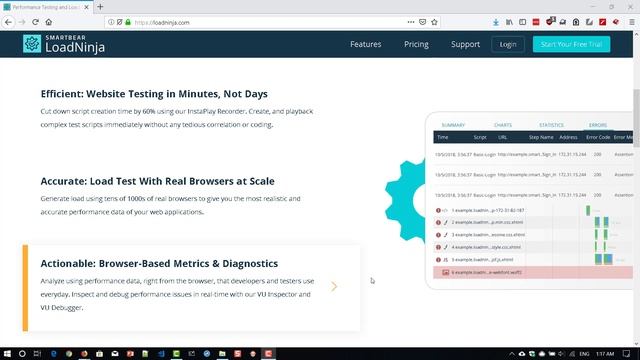Open the Firefox hamburger menu
This screenshot has width=640, height=360.
[x=632, y=22]
